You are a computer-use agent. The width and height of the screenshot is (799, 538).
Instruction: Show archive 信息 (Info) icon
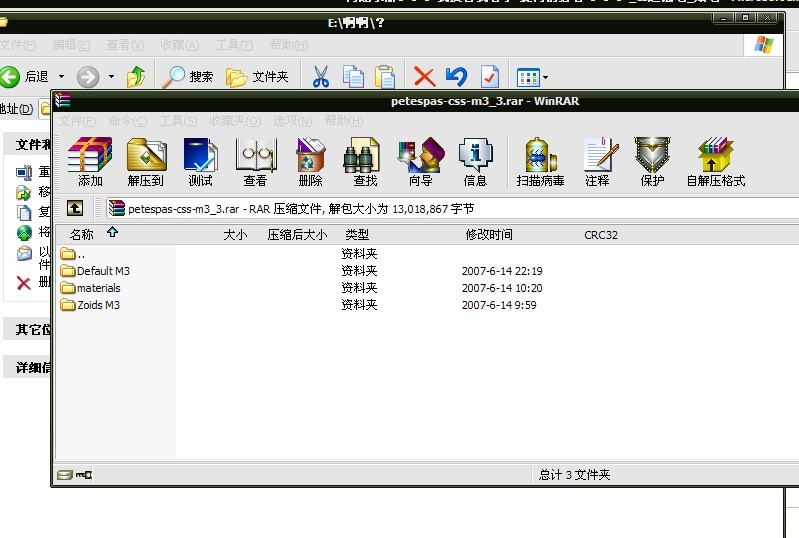(x=475, y=162)
